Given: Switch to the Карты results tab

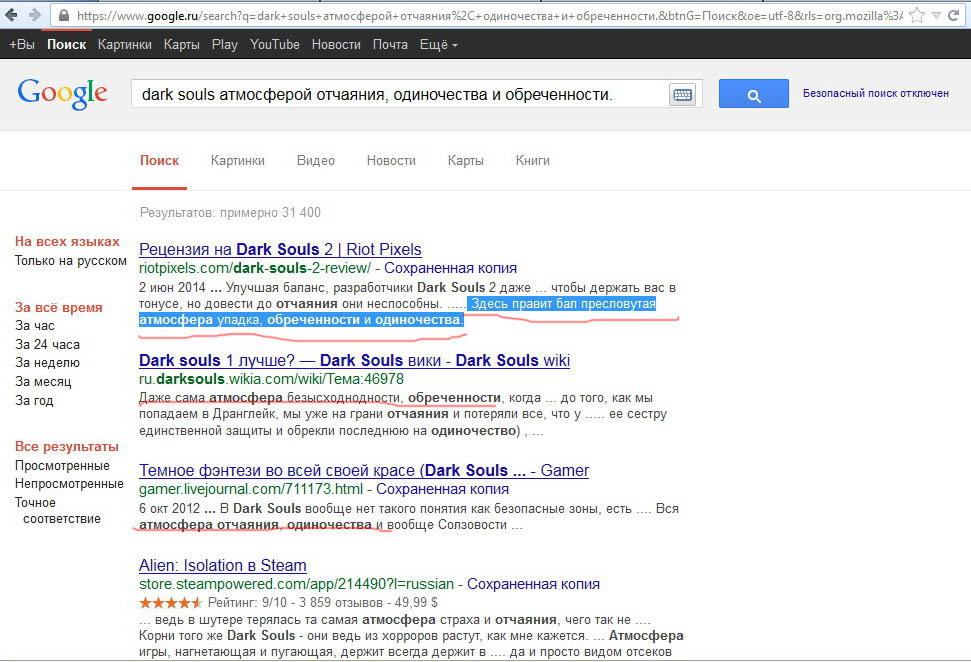Looking at the screenshot, I should point(466,160).
